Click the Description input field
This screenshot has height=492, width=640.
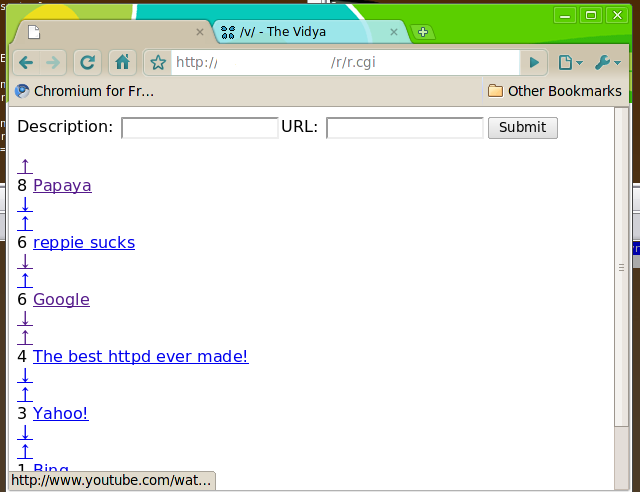pos(200,128)
